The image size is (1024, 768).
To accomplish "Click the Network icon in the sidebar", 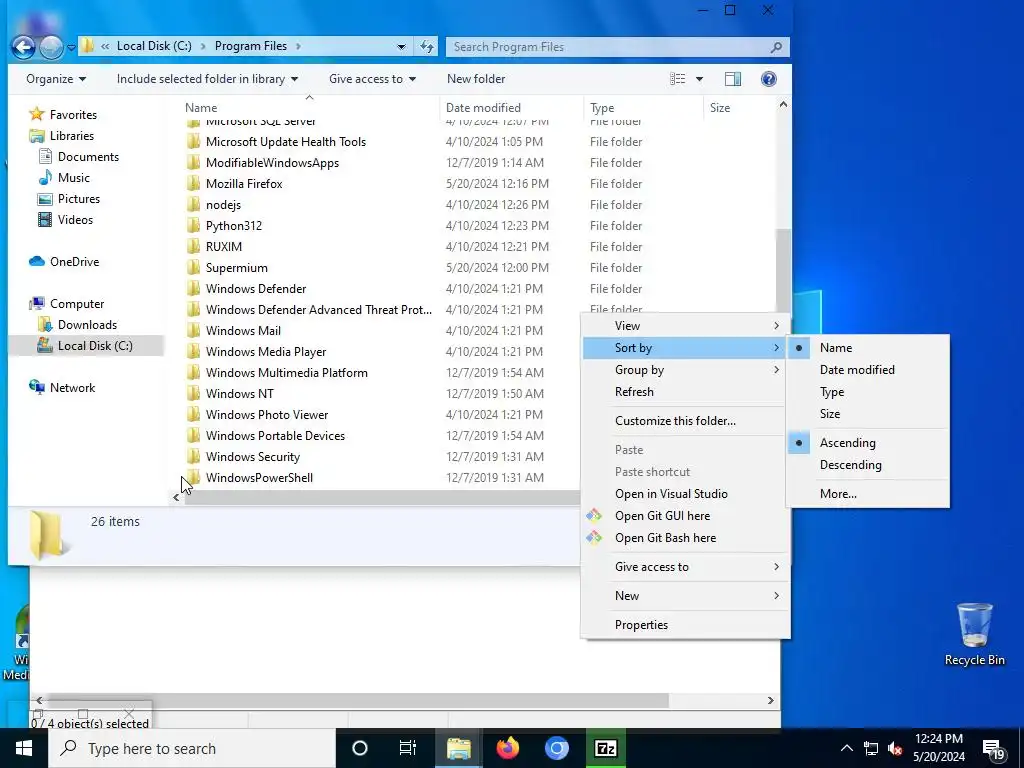I will (x=37, y=387).
